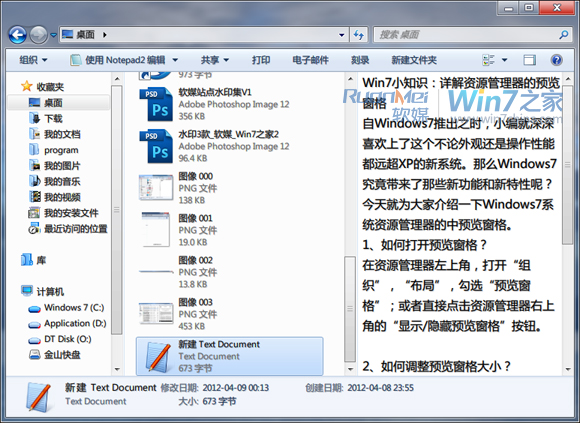The height and width of the screenshot is (423, 580).
Task: Select 新建 Text Document file icon
Action: tap(158, 356)
